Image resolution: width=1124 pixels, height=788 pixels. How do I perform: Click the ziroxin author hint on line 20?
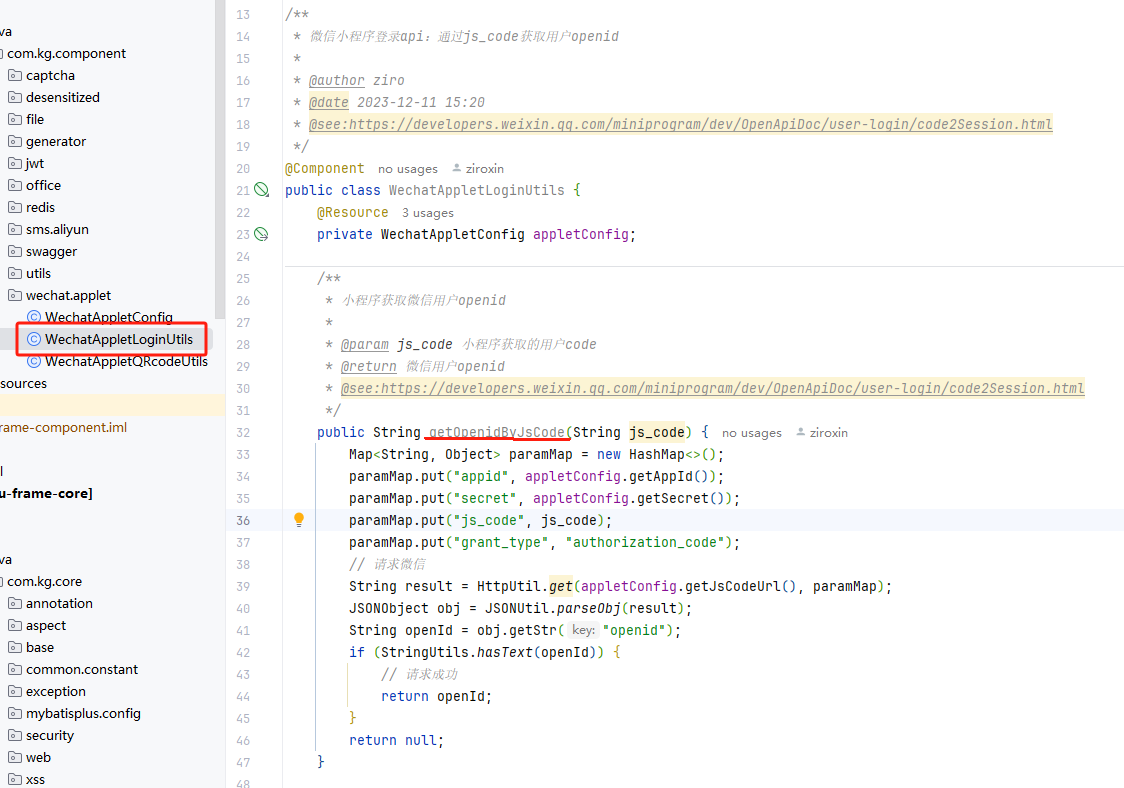tap(478, 168)
